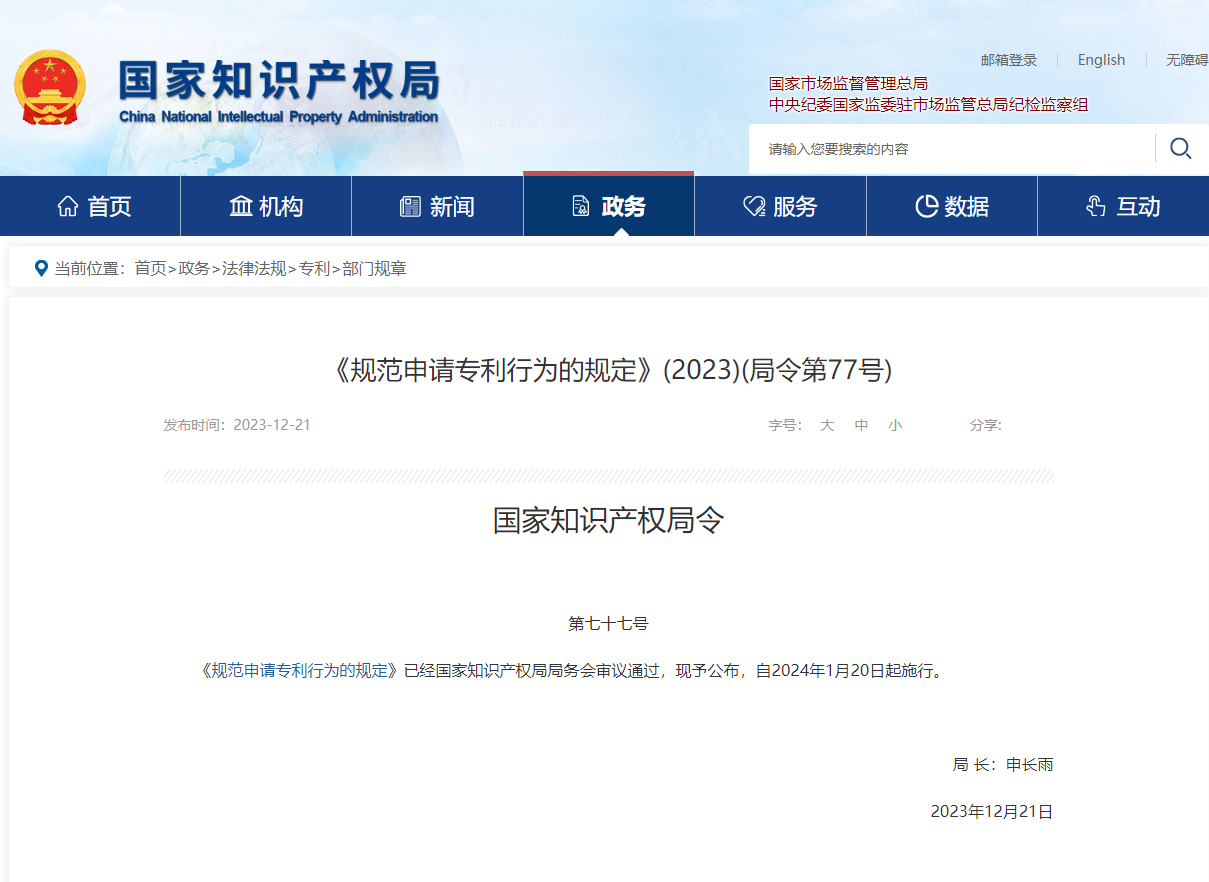The image size is (1209, 882).
Task: Click 法律法规 in the breadcrumb
Action: tap(254, 268)
